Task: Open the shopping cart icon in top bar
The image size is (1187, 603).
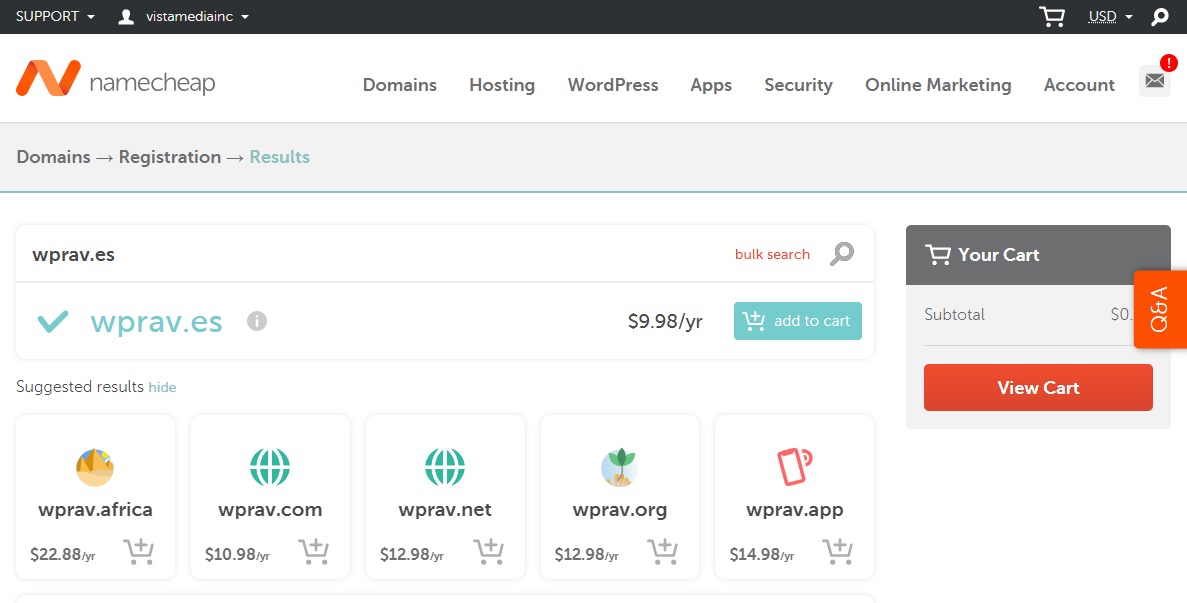Action: pyautogui.click(x=1051, y=17)
